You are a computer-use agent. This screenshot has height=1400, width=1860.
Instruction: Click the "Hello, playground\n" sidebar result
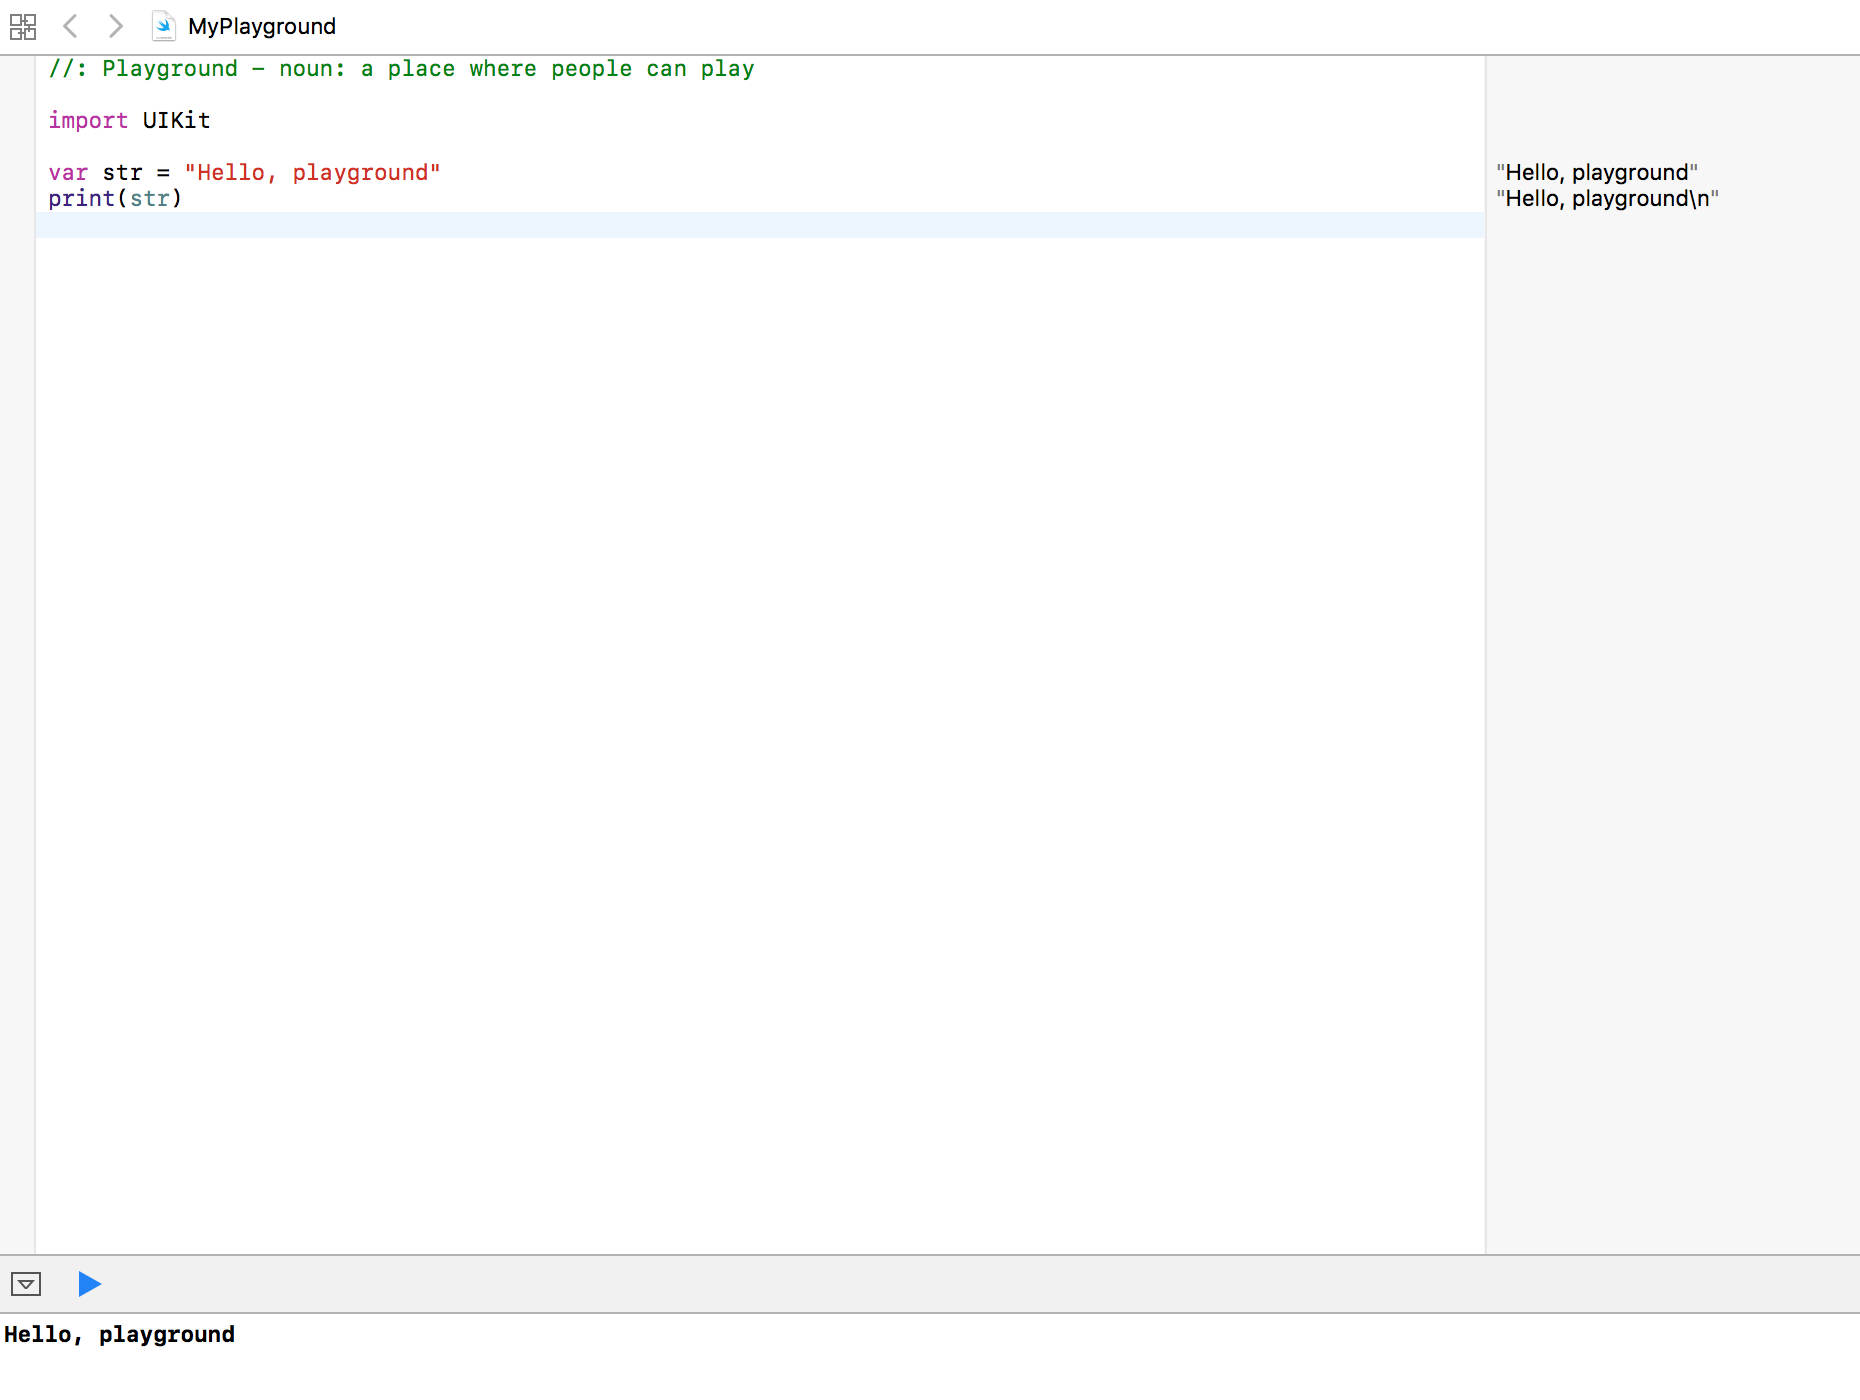(x=1607, y=199)
